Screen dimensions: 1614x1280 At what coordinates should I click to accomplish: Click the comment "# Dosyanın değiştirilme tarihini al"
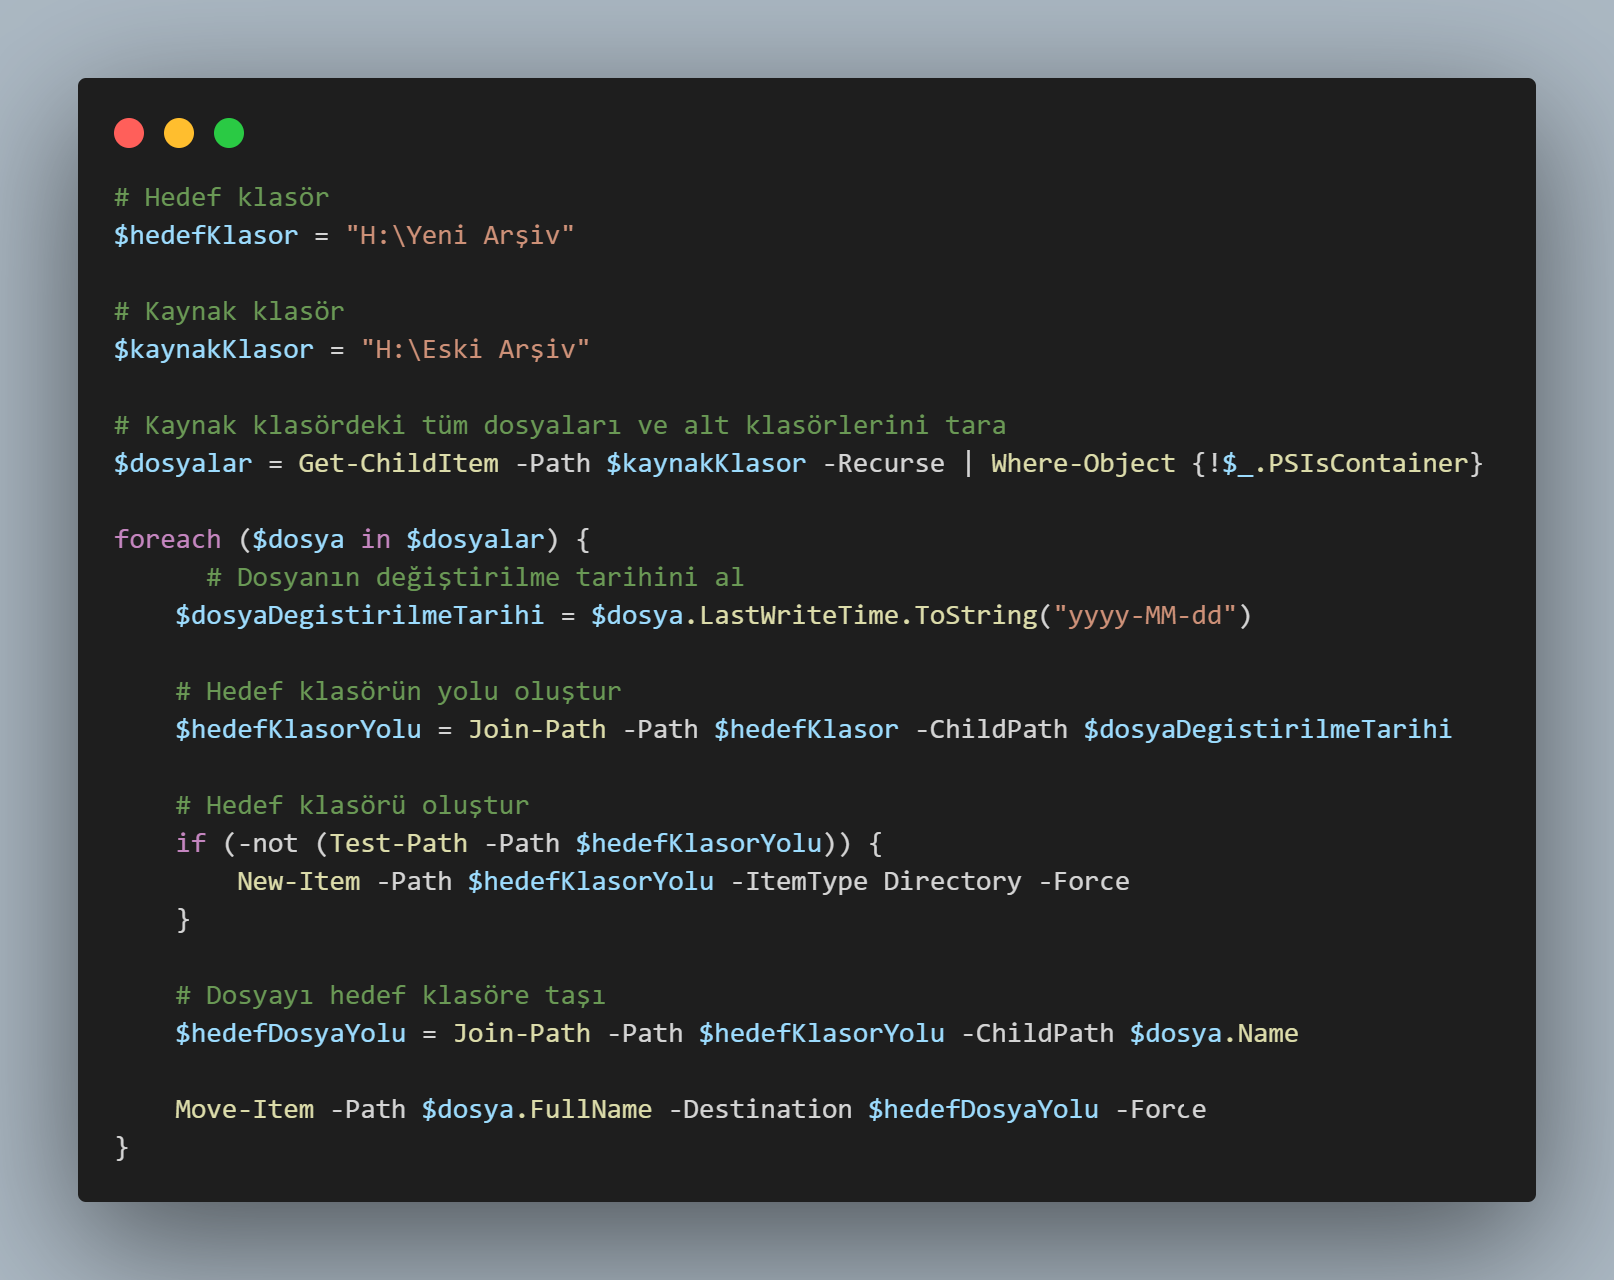(475, 577)
